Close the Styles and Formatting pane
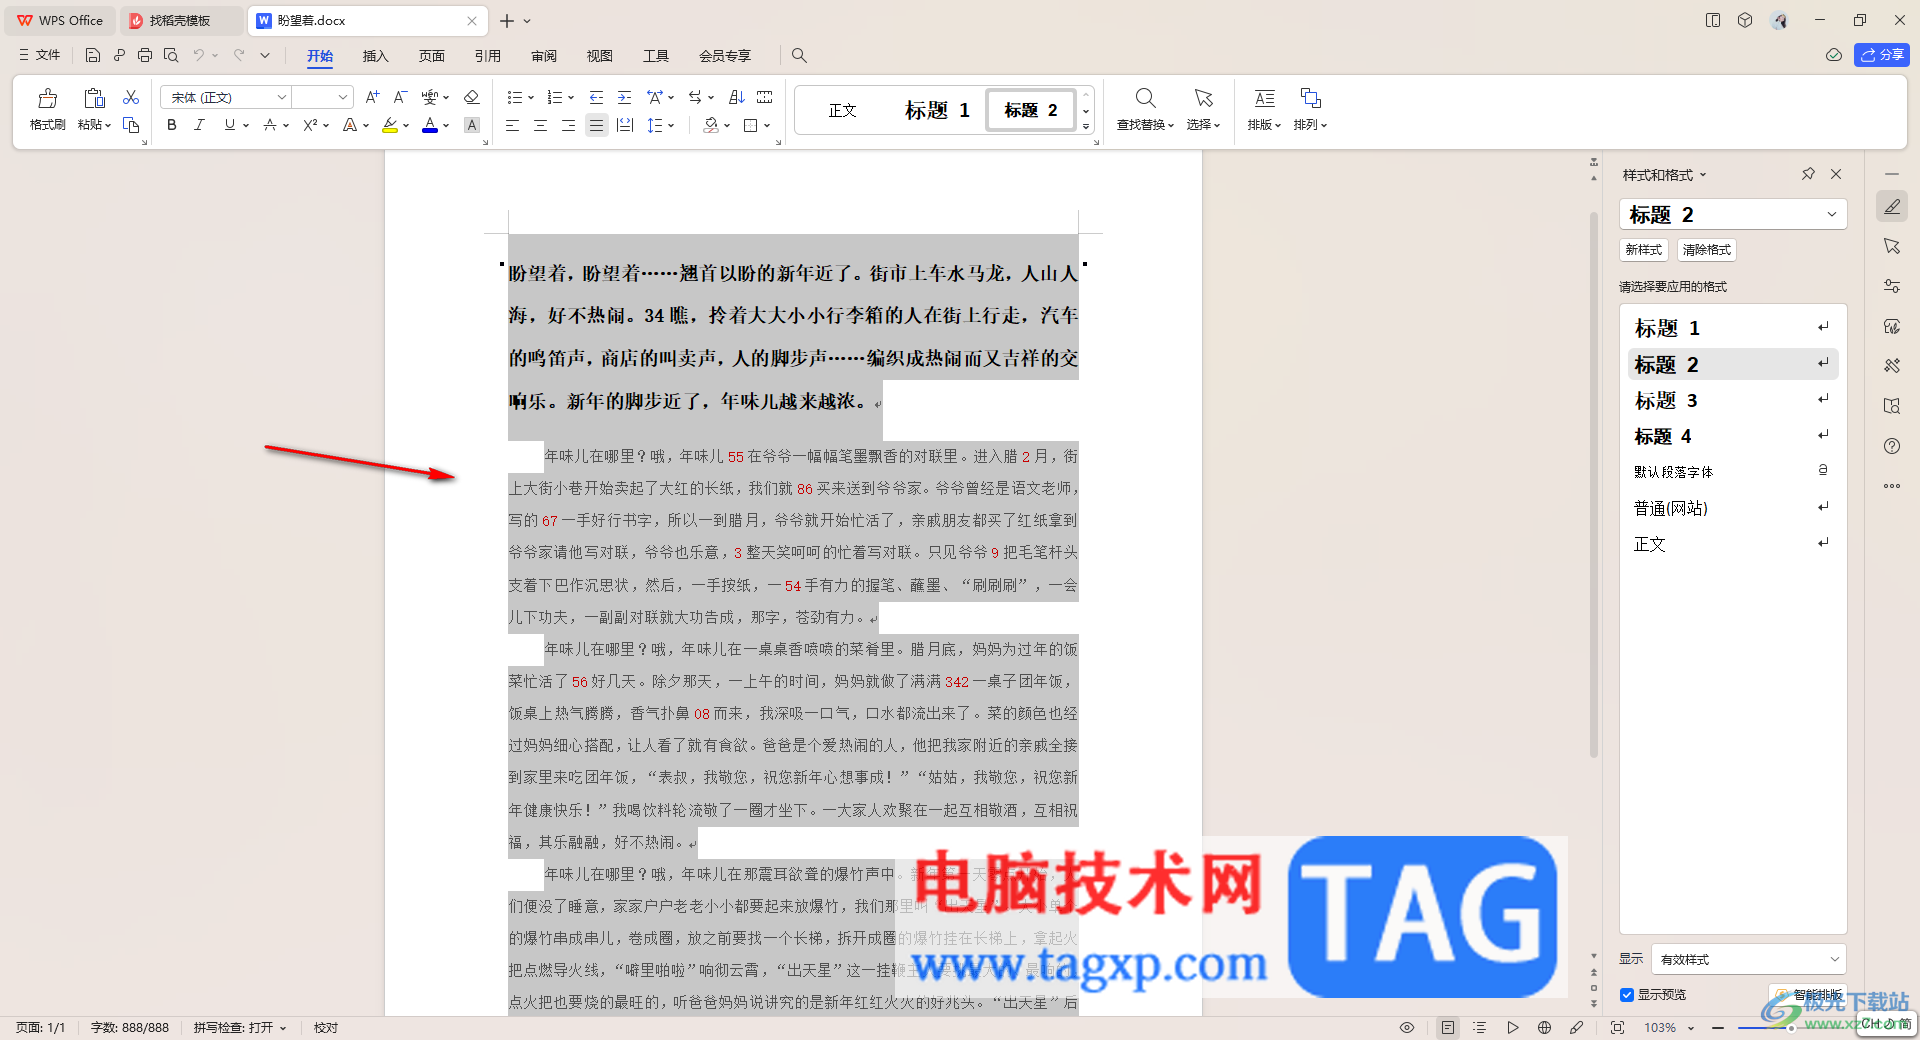The height and width of the screenshot is (1040, 1920). (1836, 174)
